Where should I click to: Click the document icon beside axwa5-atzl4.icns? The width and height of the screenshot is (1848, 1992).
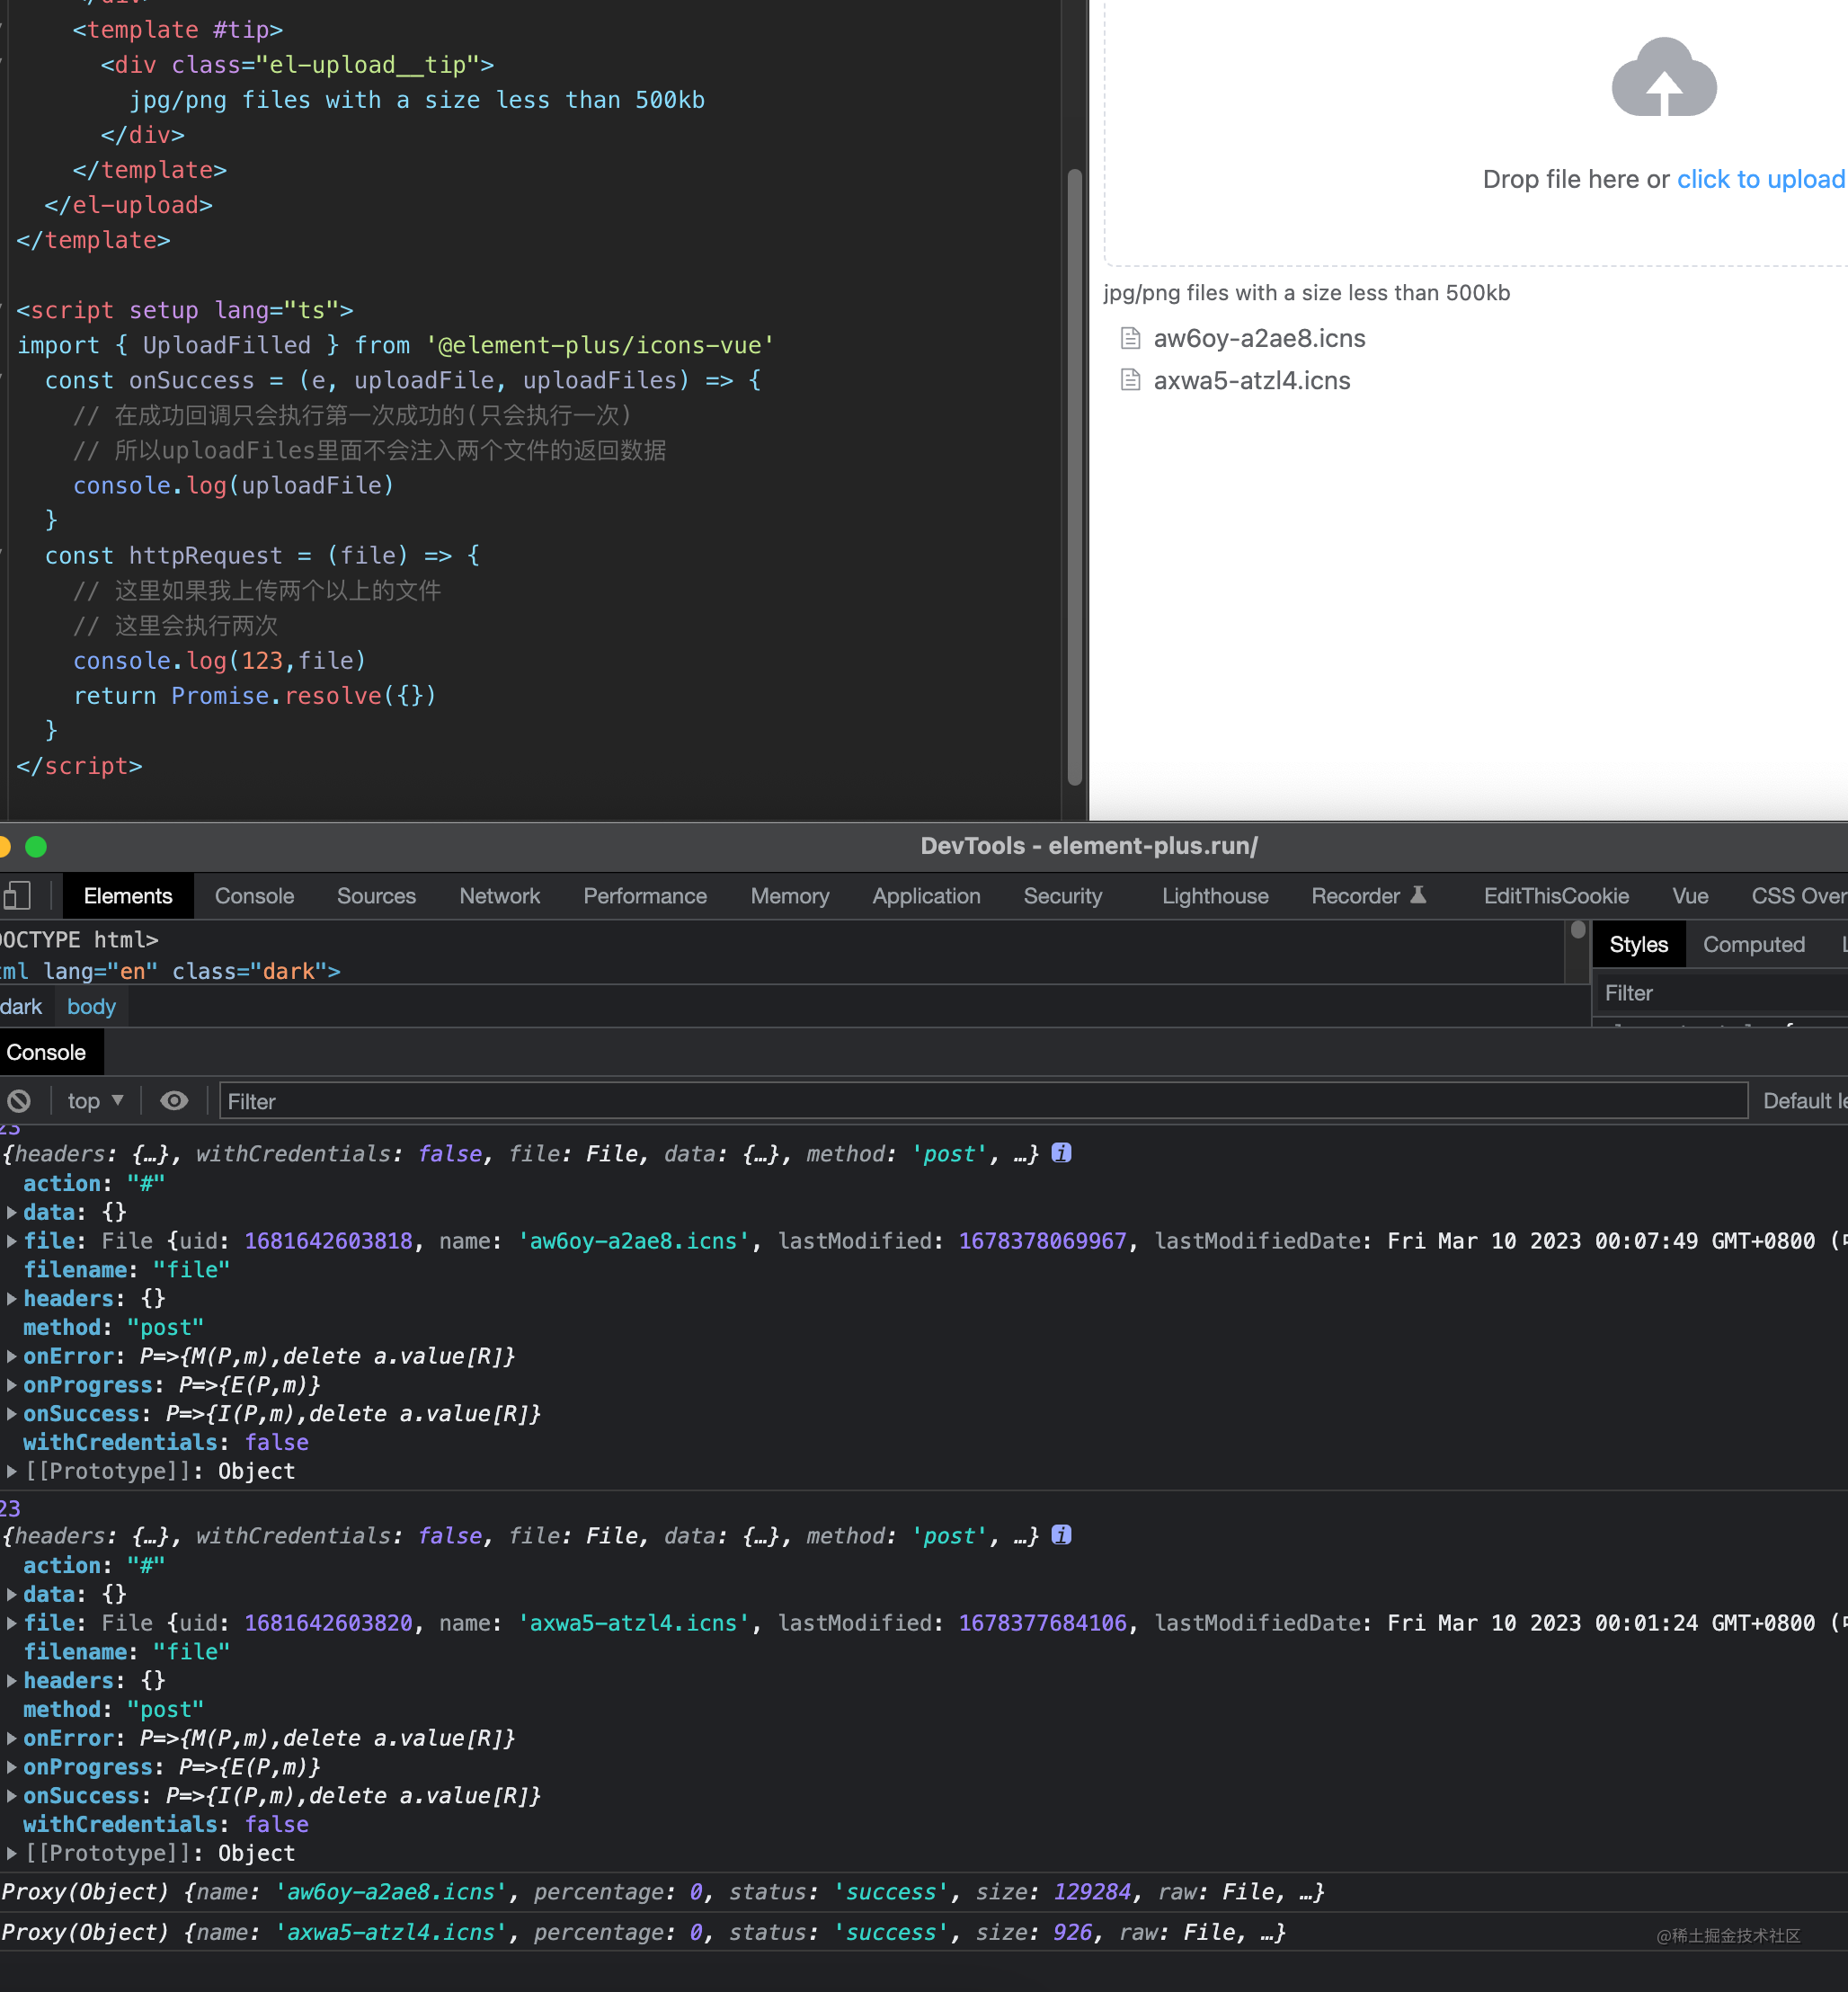[1130, 380]
